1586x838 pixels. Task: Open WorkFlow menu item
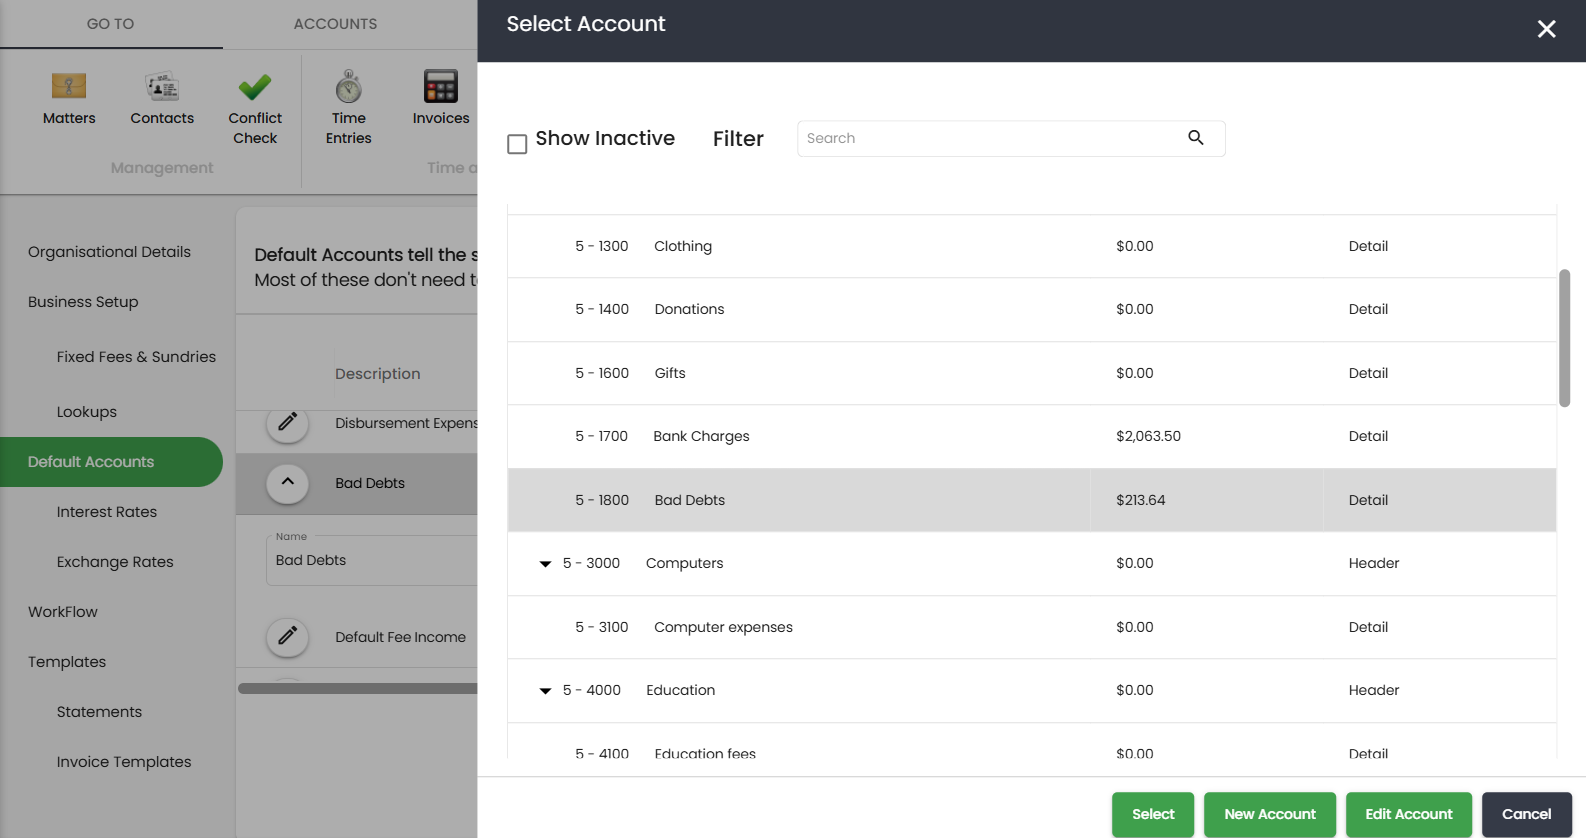[x=63, y=612]
